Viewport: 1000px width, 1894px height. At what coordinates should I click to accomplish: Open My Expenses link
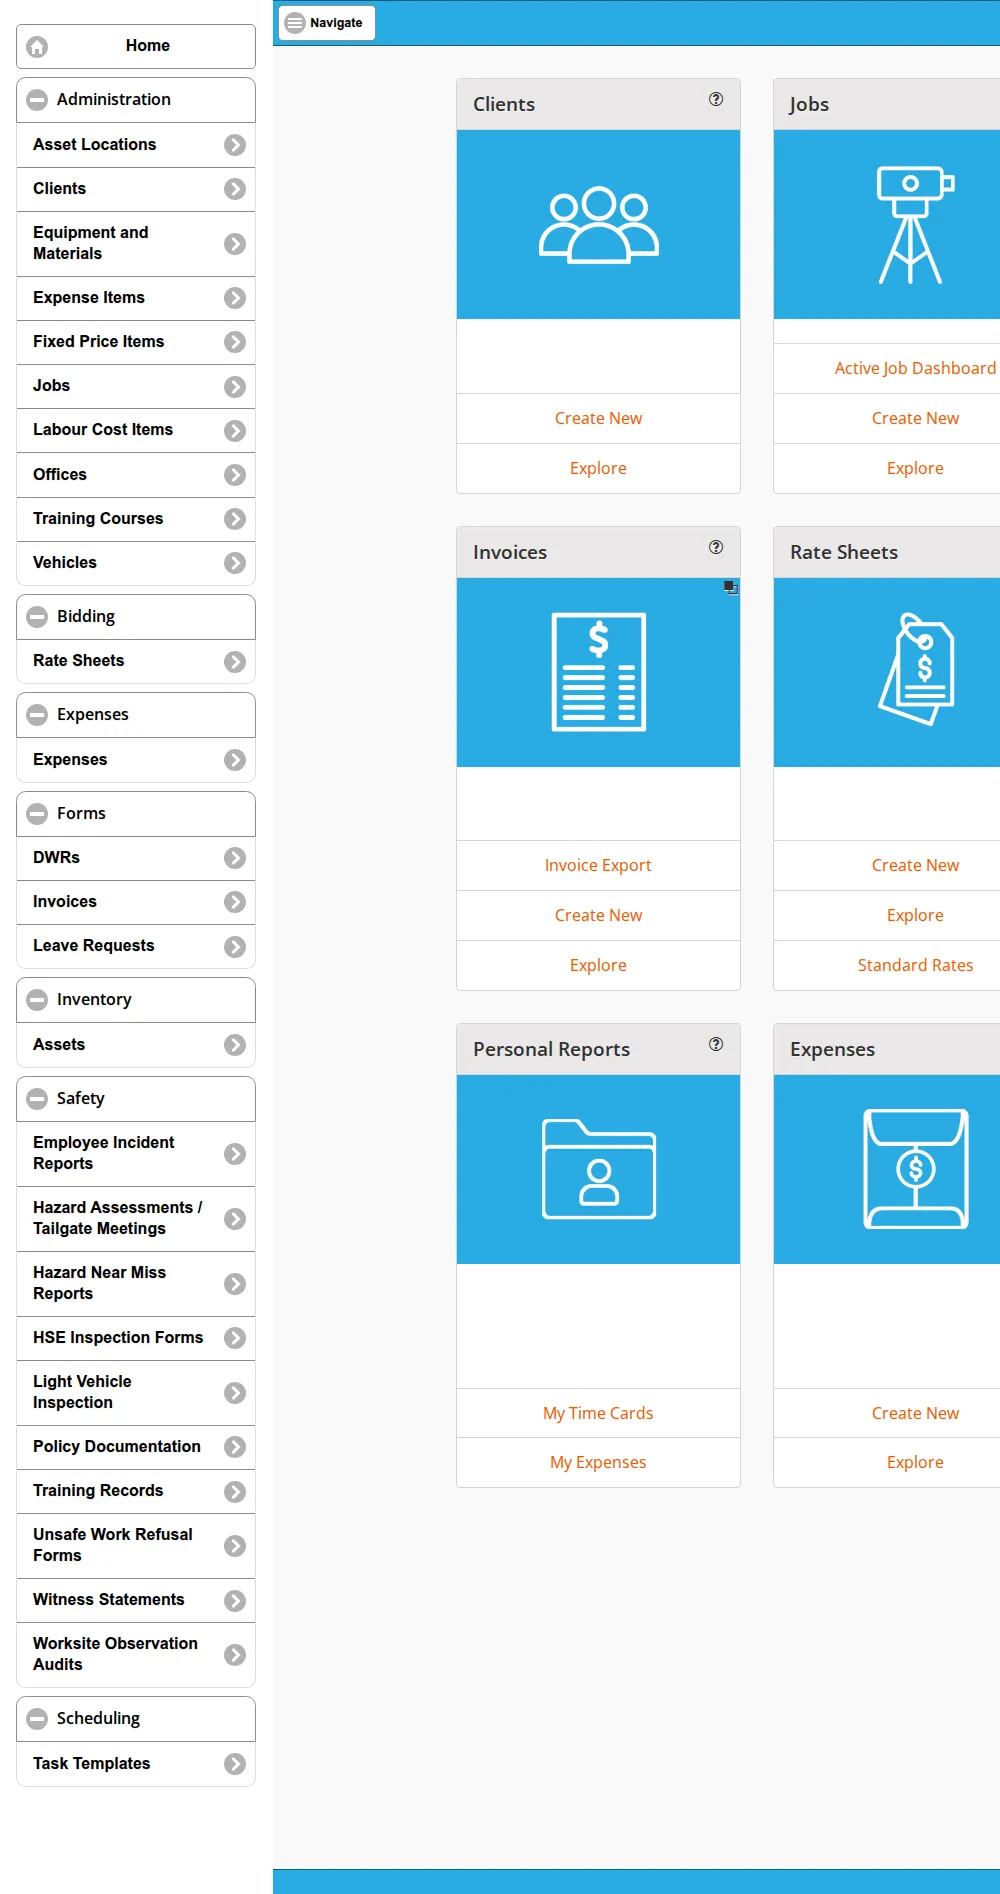pyautogui.click(x=598, y=1462)
